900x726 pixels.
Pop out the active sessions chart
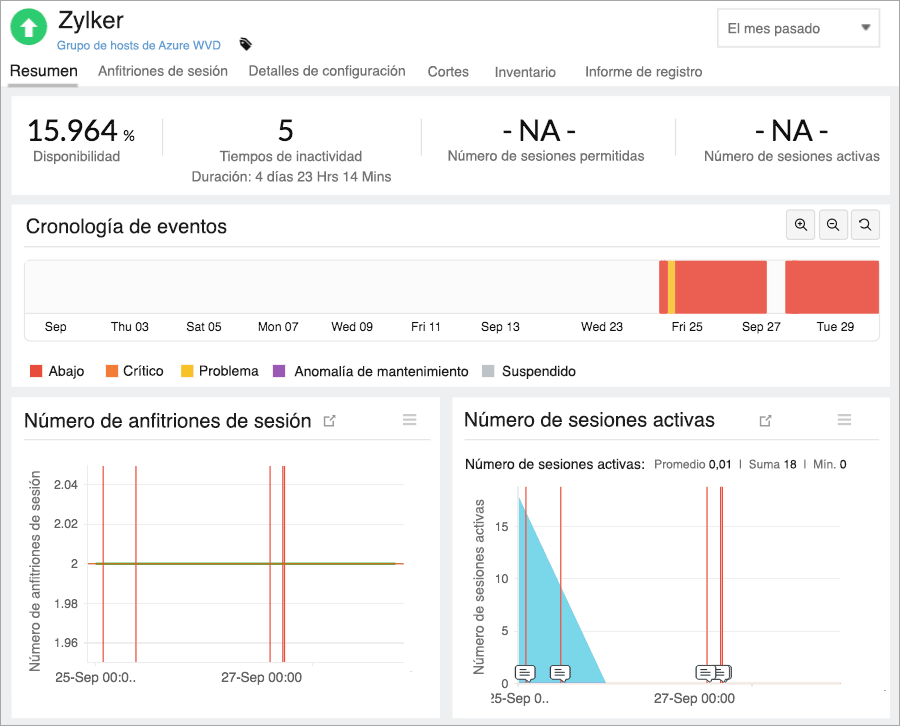click(x=764, y=422)
